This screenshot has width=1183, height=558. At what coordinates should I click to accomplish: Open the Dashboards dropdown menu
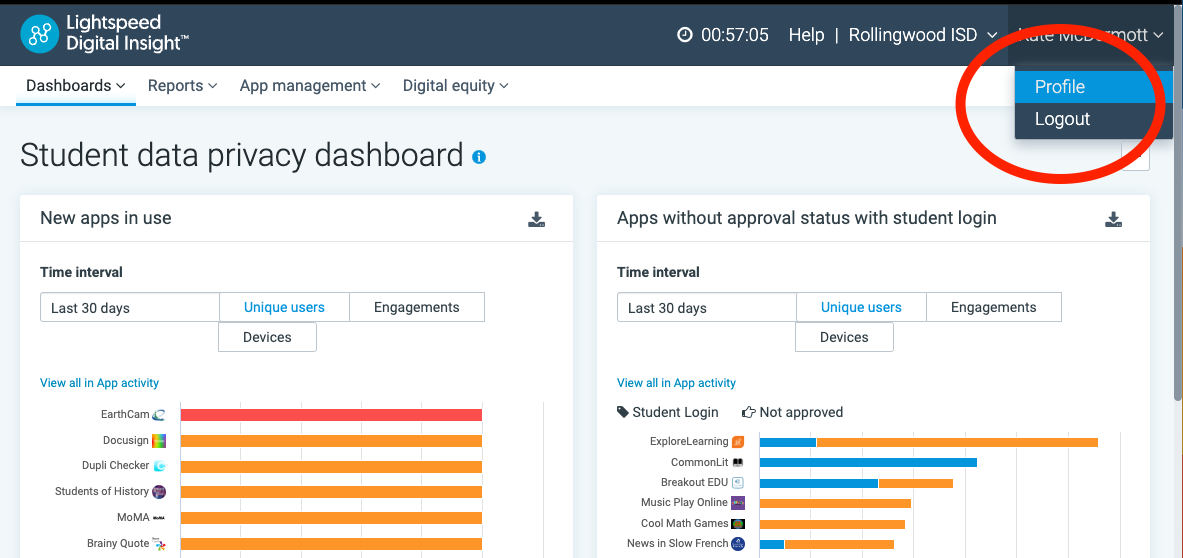click(x=75, y=86)
